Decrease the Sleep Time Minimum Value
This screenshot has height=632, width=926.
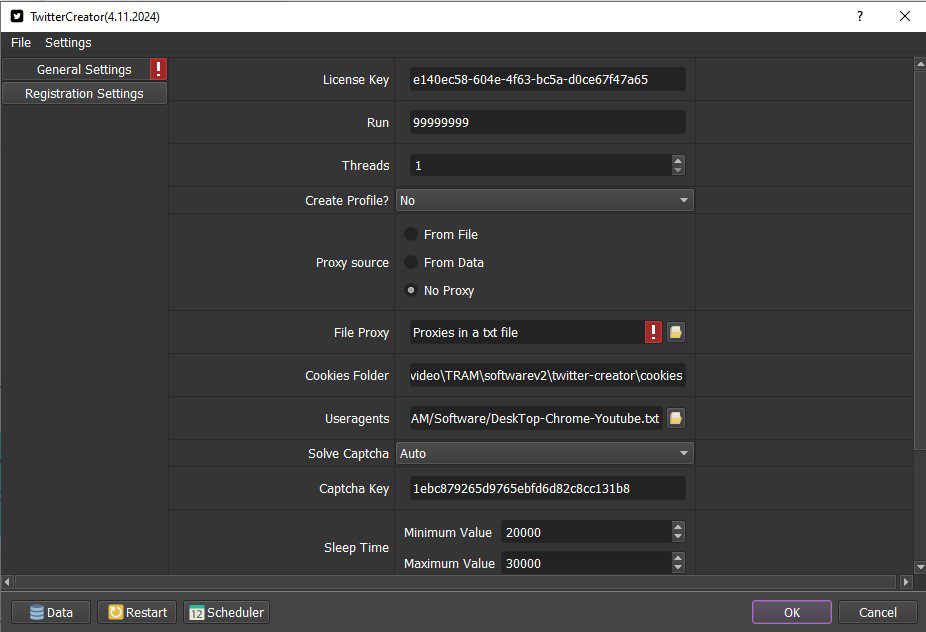click(x=678, y=537)
